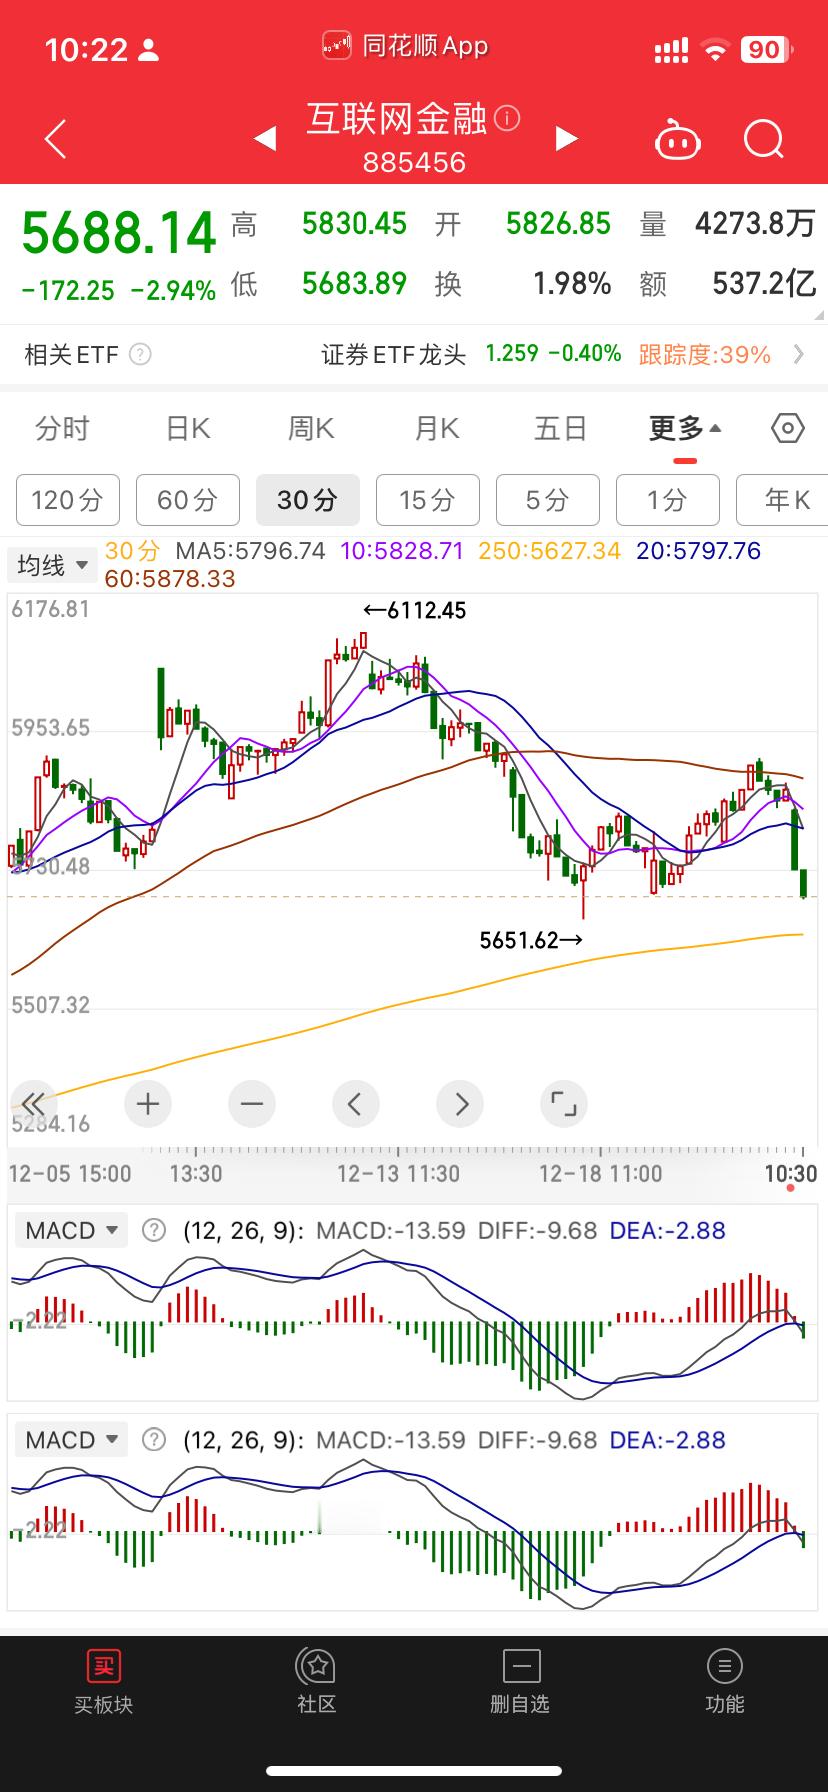The height and width of the screenshot is (1792, 828).
Task: Open first MACD indicator dropdown
Action: pyautogui.click(x=71, y=1230)
